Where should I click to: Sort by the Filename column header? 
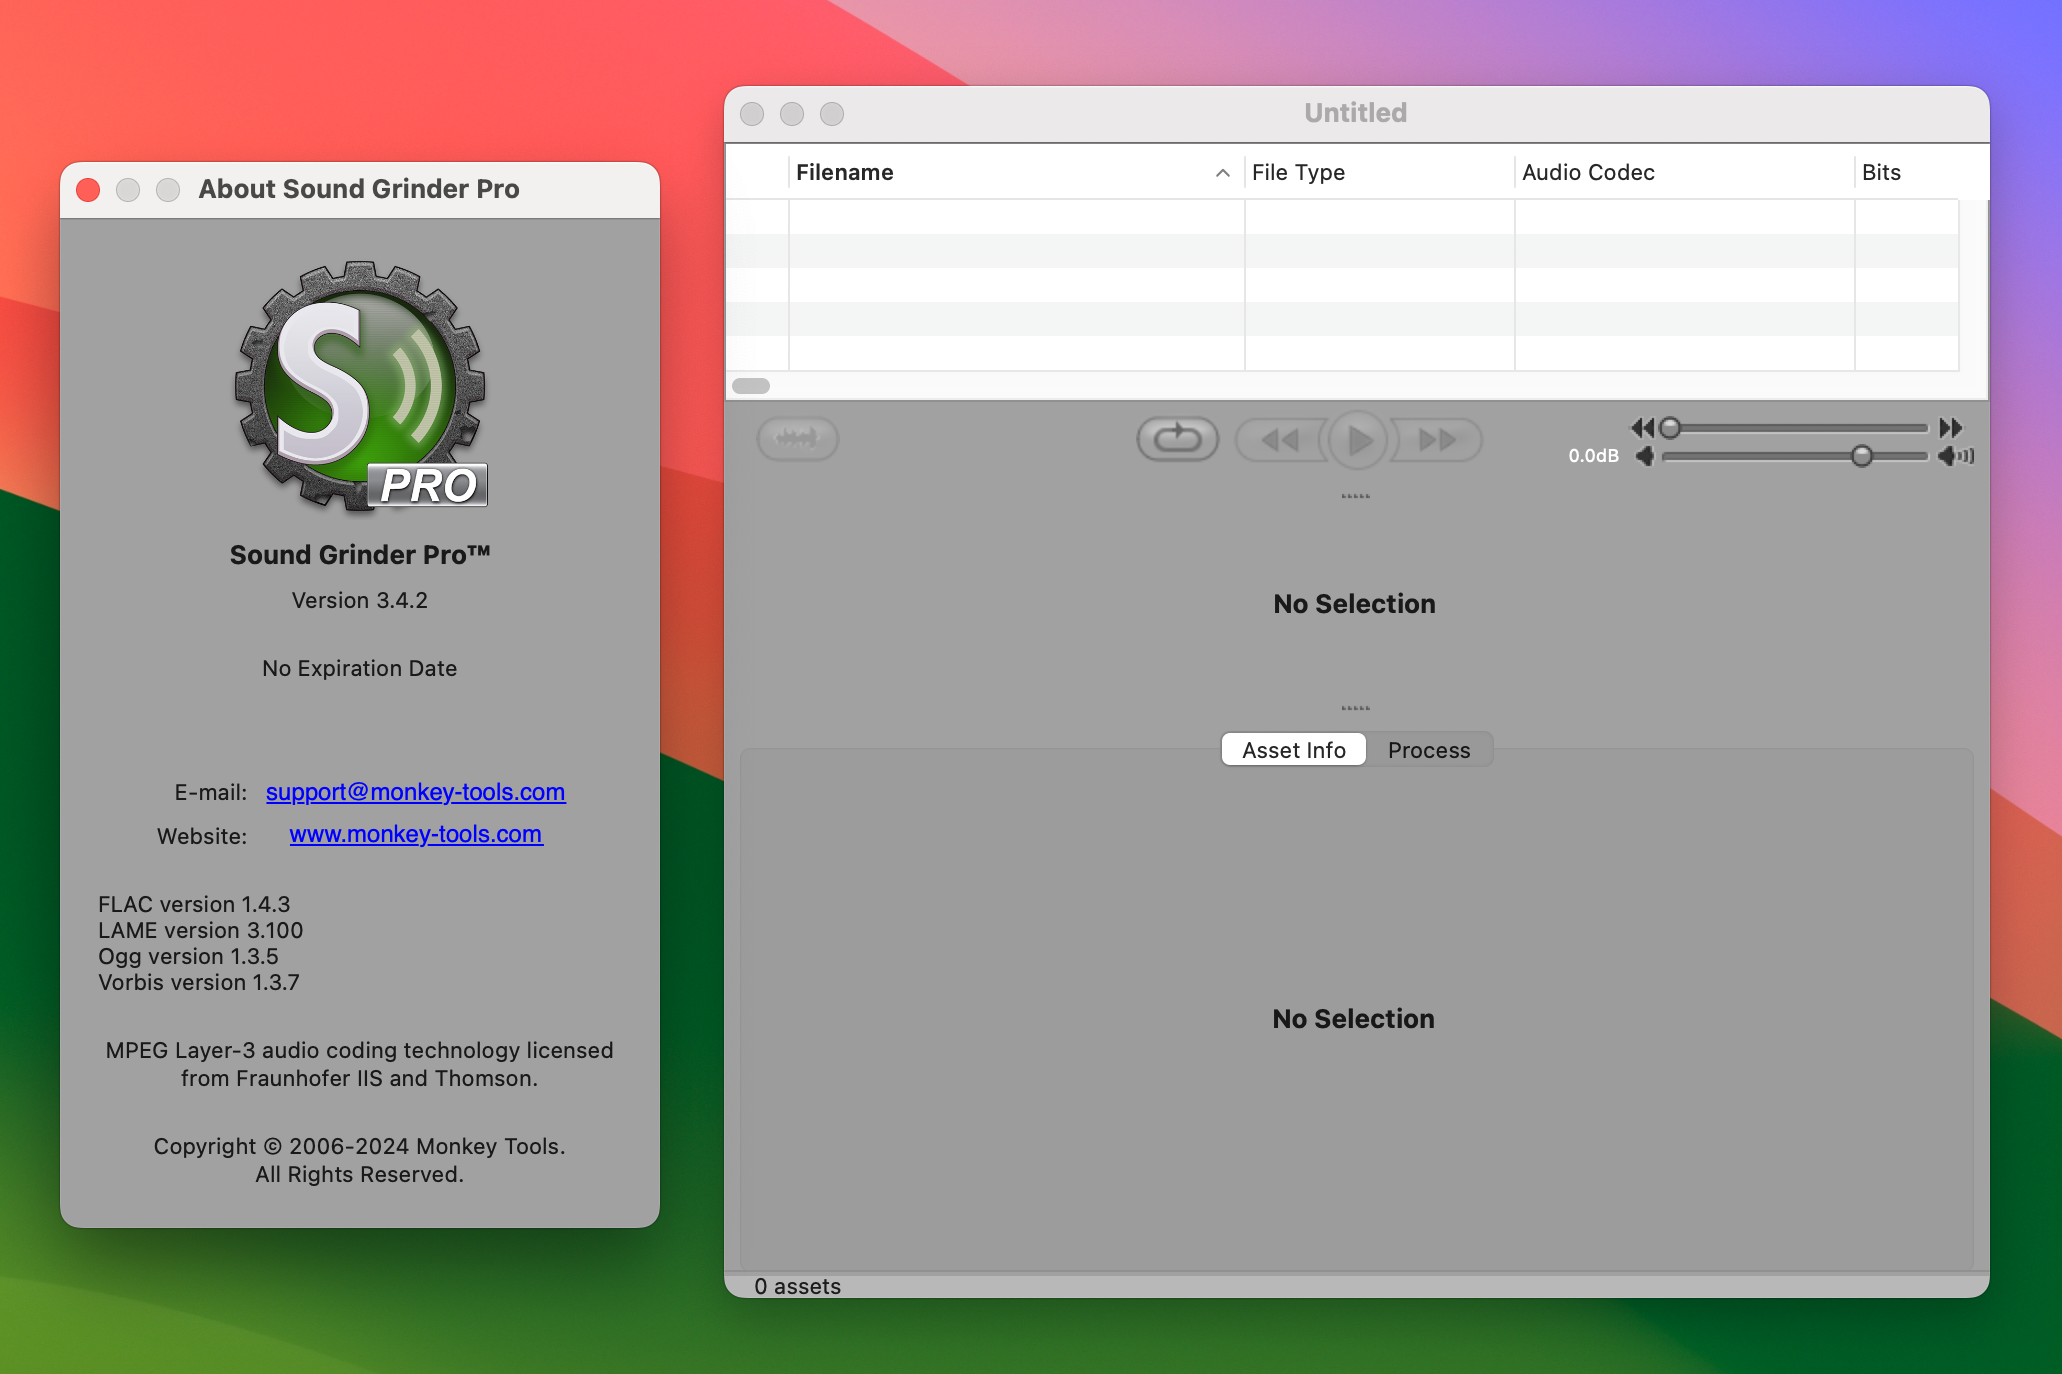1016,172
